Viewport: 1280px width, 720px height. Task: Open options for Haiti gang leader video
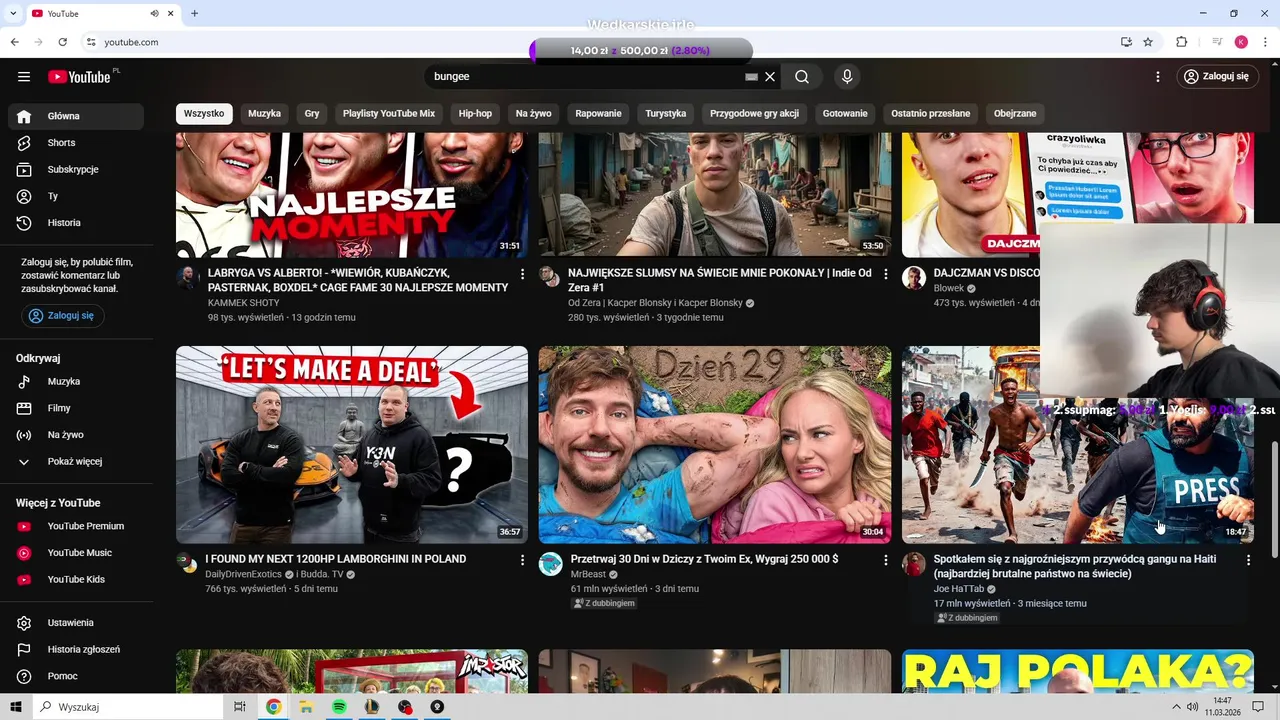click(x=1248, y=561)
